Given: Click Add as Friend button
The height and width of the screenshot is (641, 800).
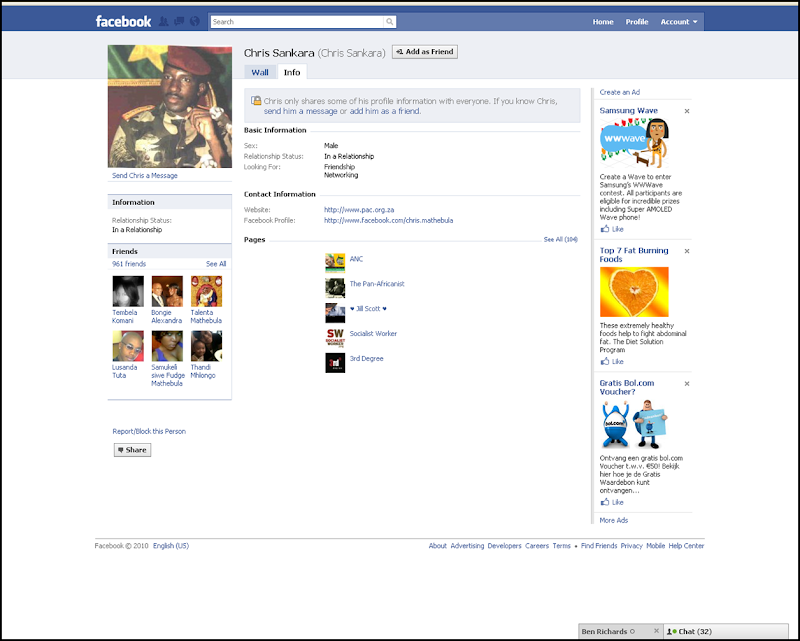Looking at the screenshot, I should tap(424, 52).
